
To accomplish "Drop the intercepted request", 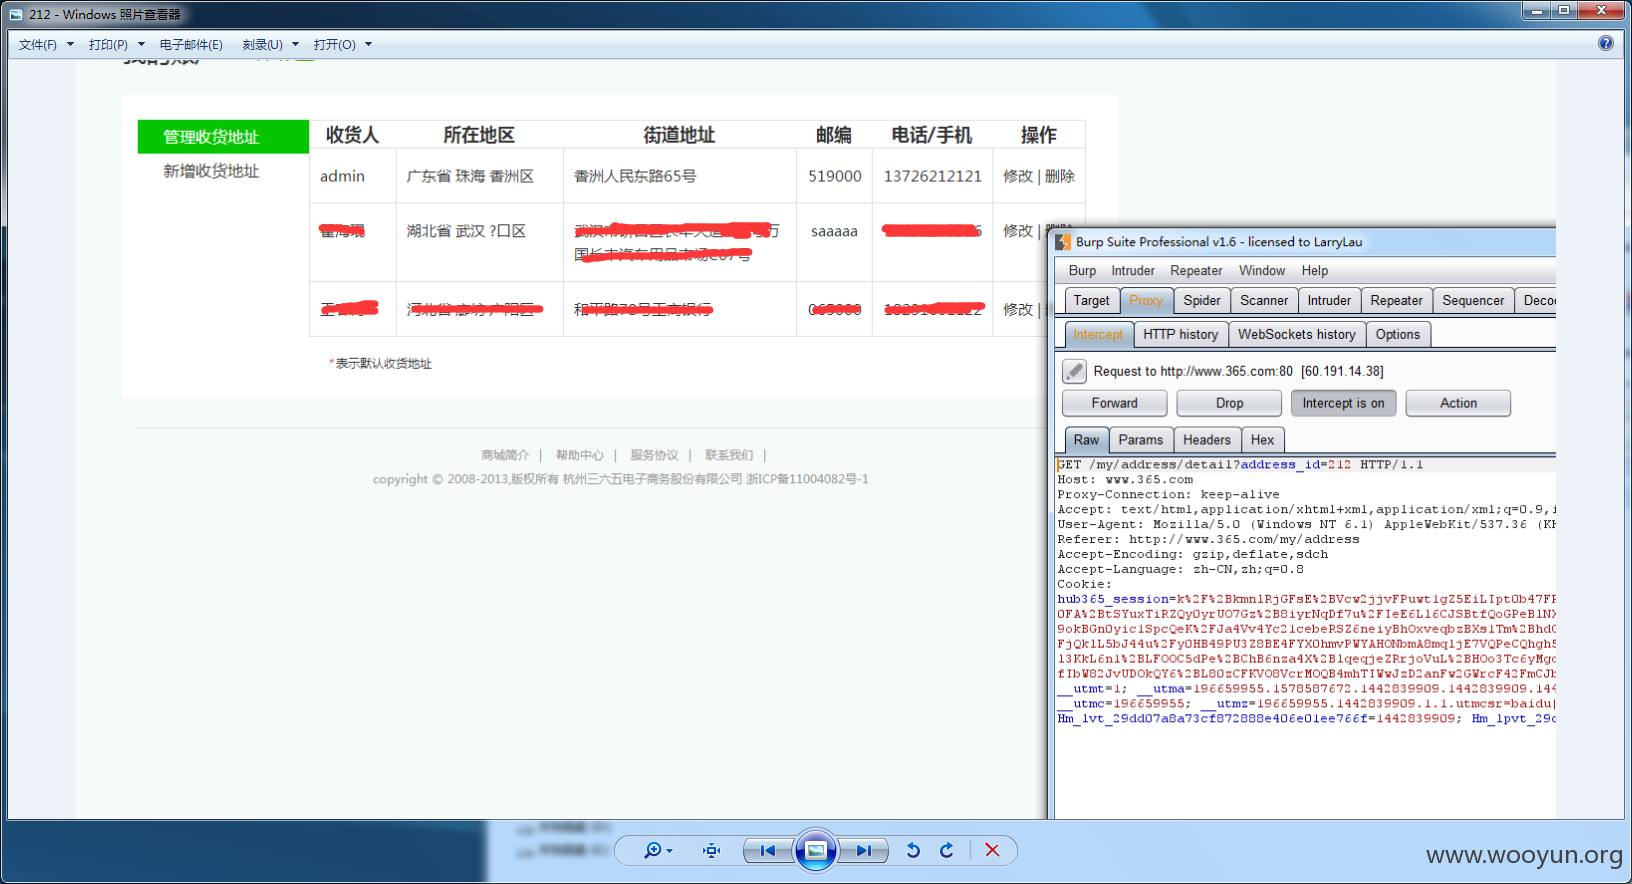I will pos(1230,403).
